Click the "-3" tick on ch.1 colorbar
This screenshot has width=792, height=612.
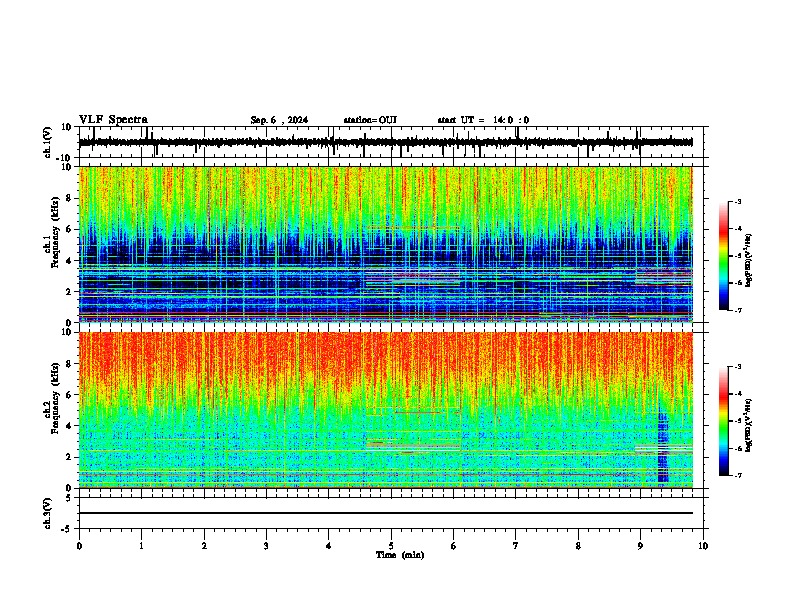[737, 201]
